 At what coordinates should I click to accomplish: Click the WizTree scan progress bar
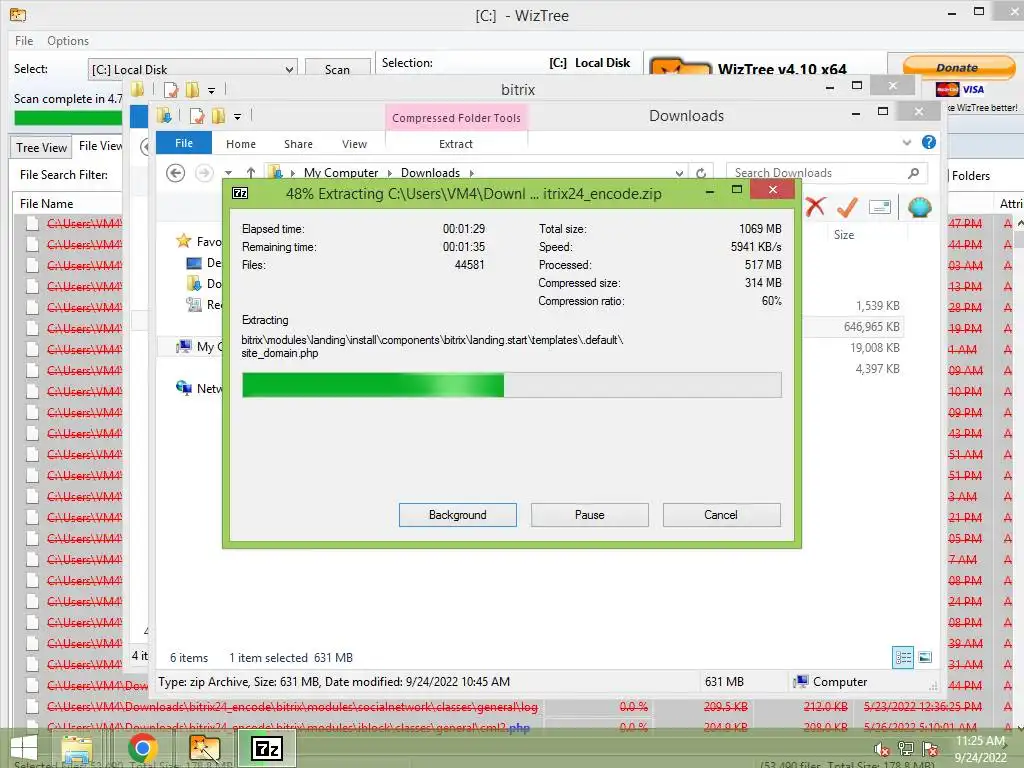point(68,118)
